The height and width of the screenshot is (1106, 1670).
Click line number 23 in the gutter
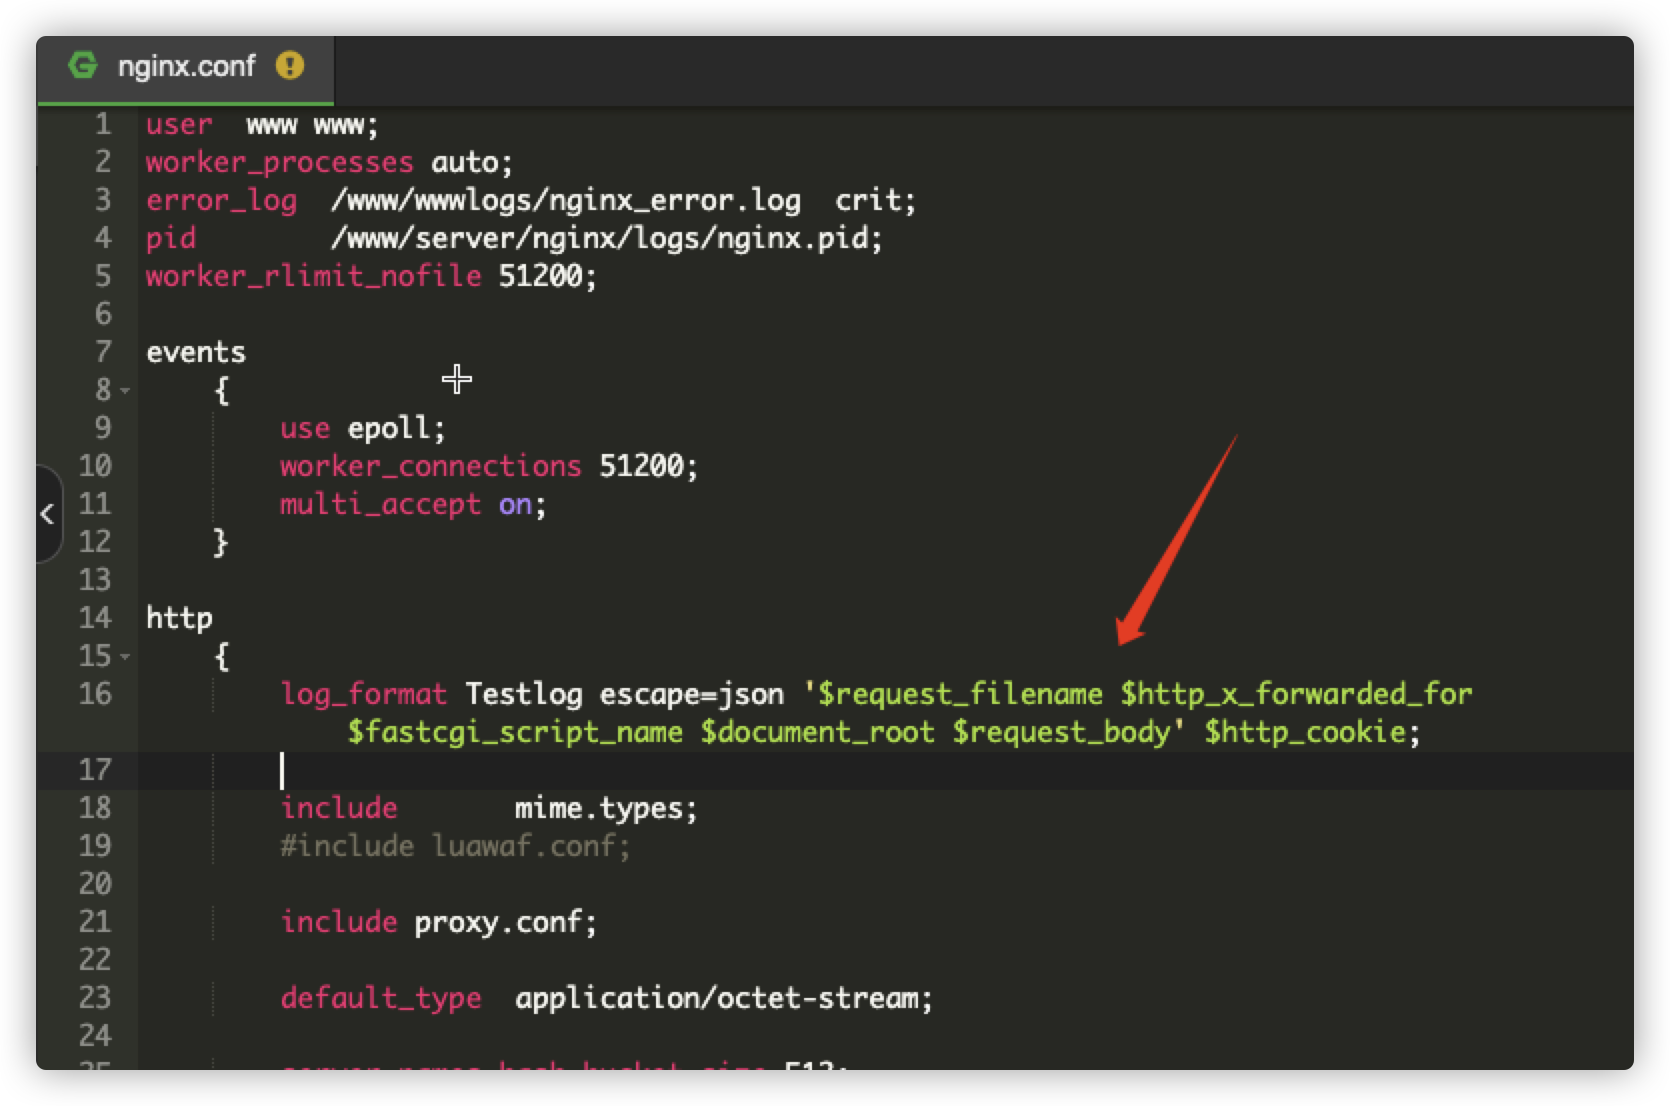coord(95,998)
